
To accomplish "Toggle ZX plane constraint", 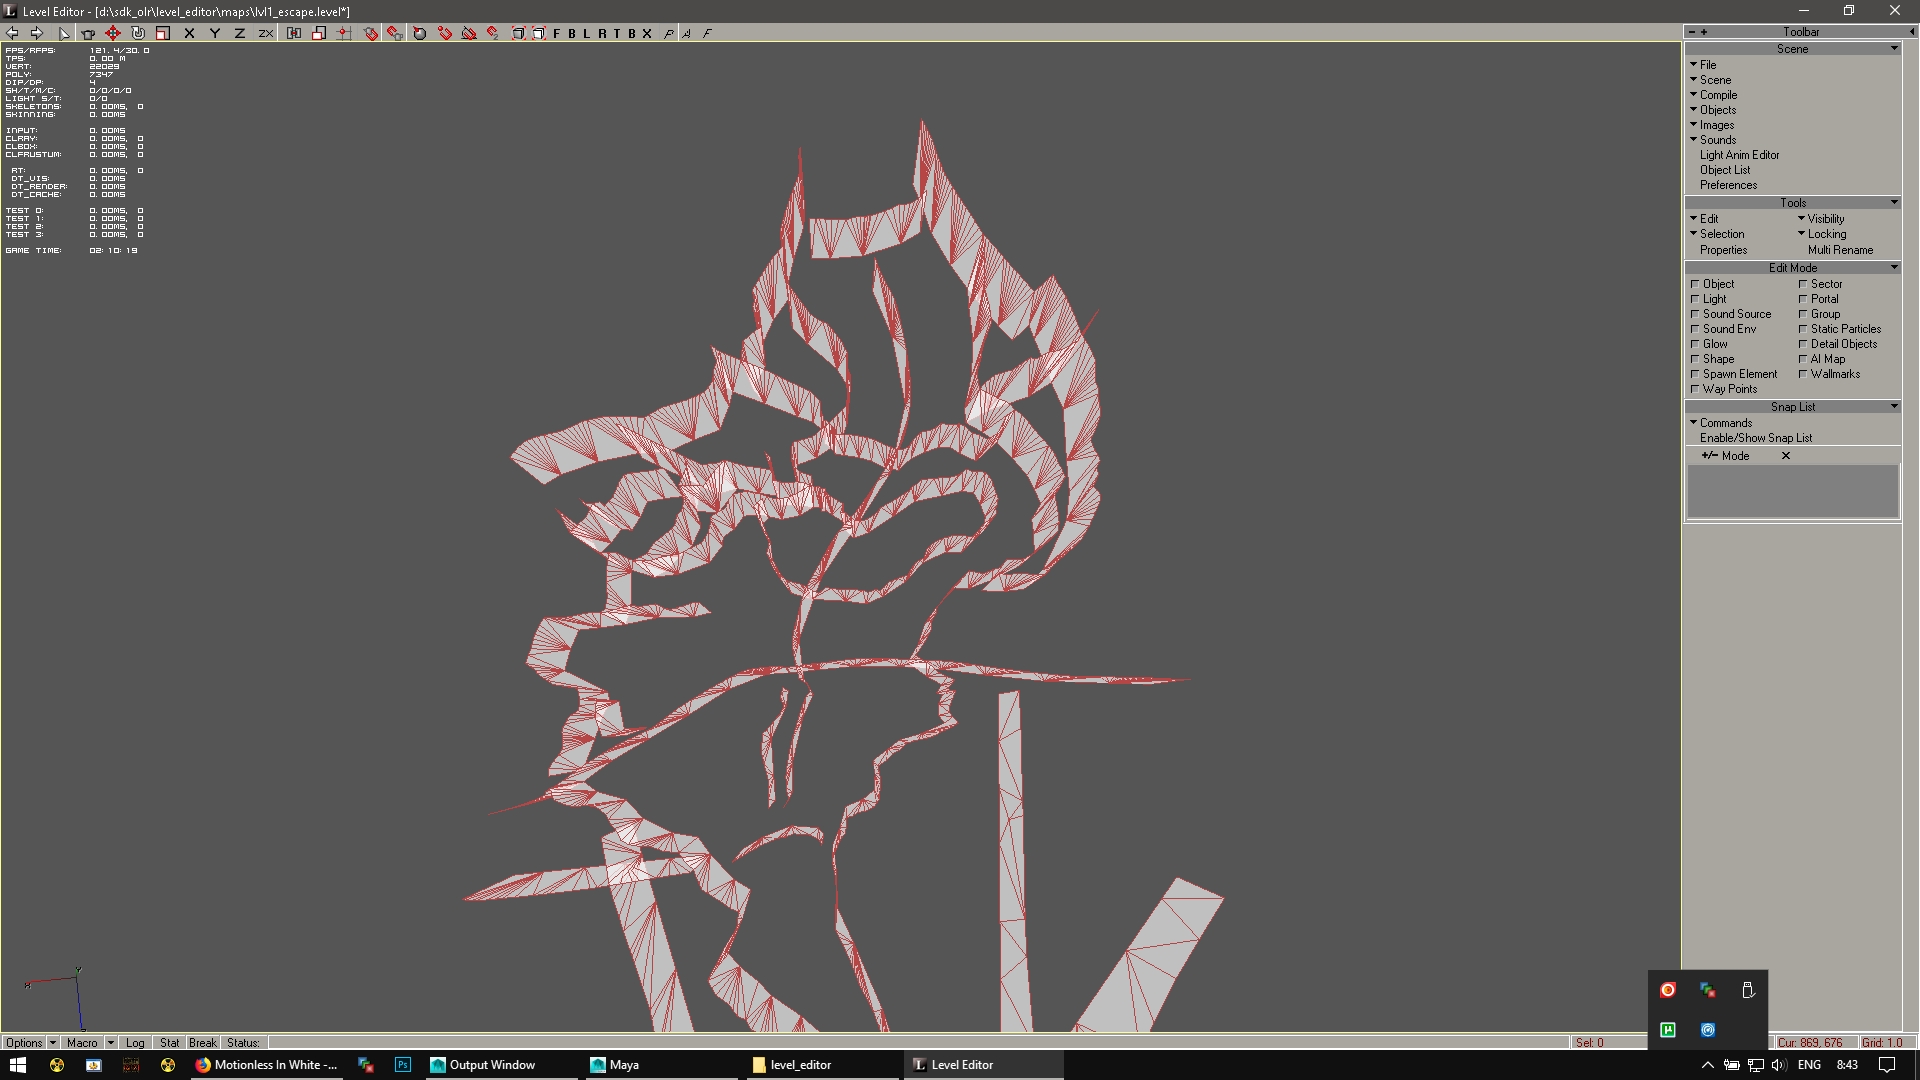I will (265, 33).
